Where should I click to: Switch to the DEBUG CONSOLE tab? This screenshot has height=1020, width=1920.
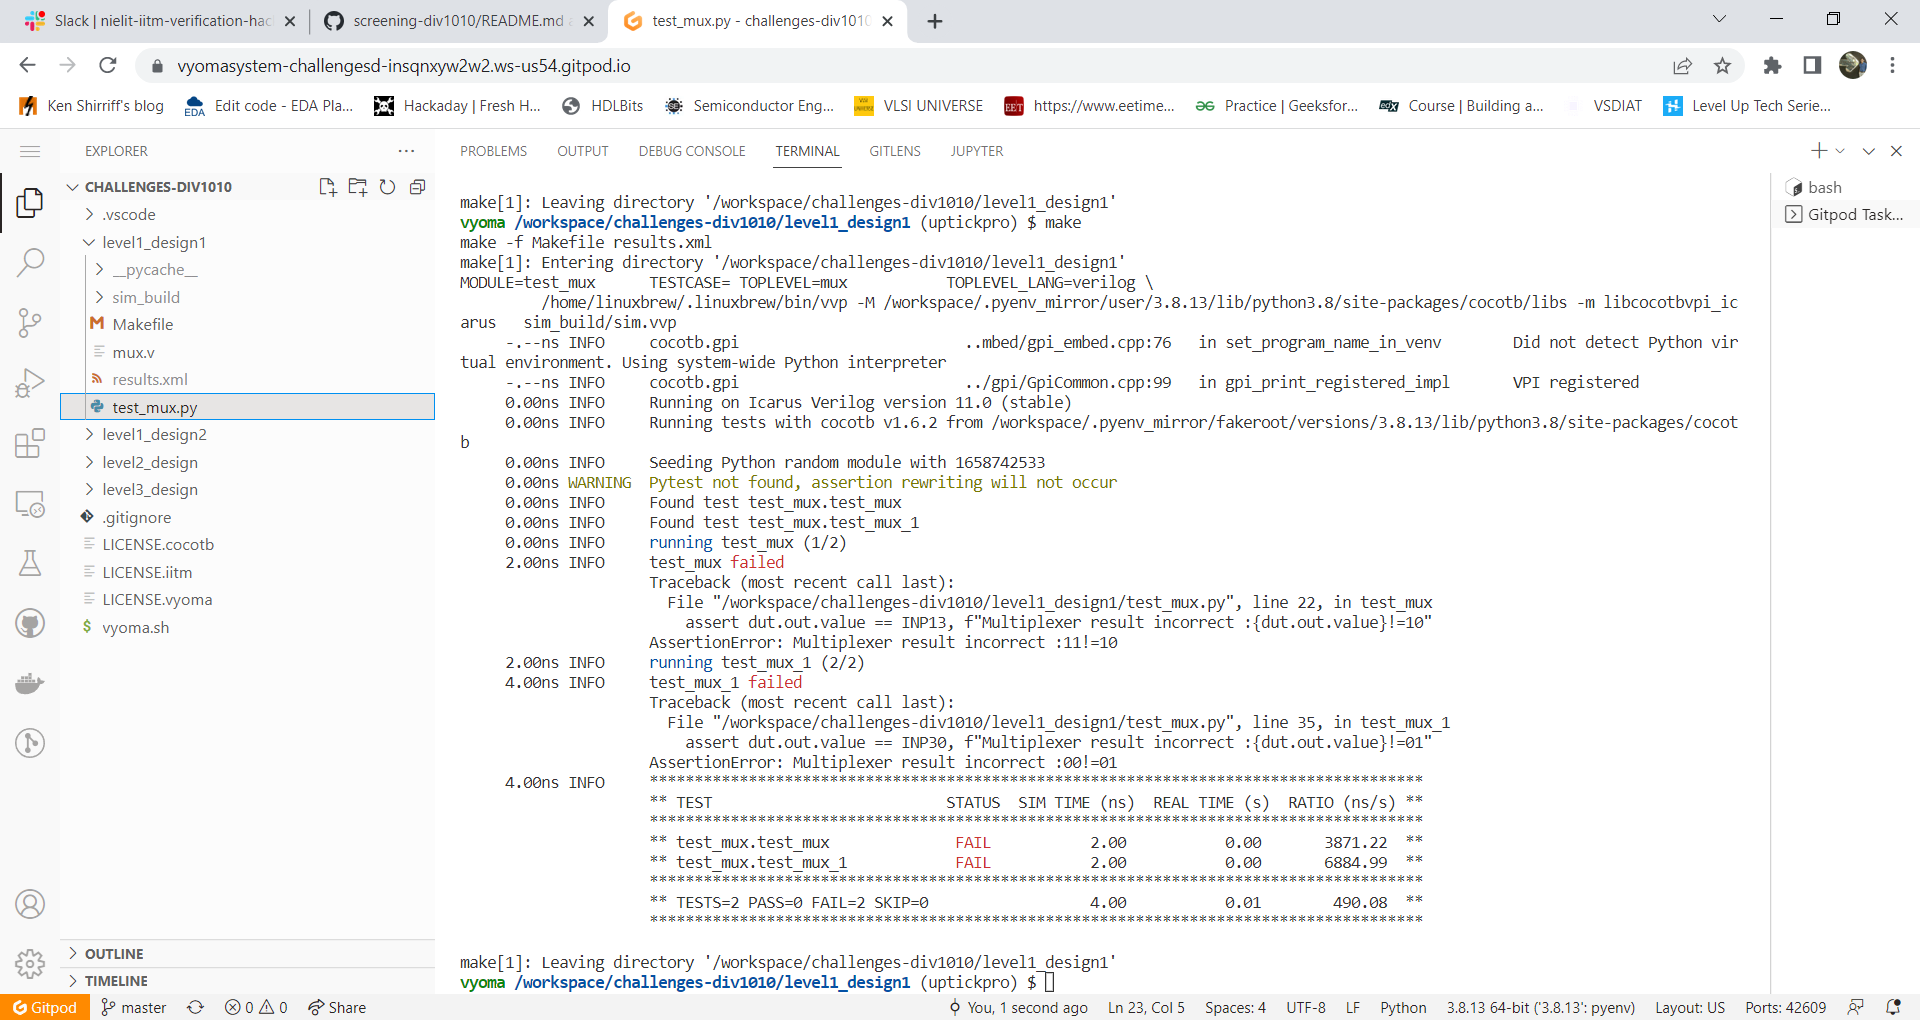click(x=692, y=151)
